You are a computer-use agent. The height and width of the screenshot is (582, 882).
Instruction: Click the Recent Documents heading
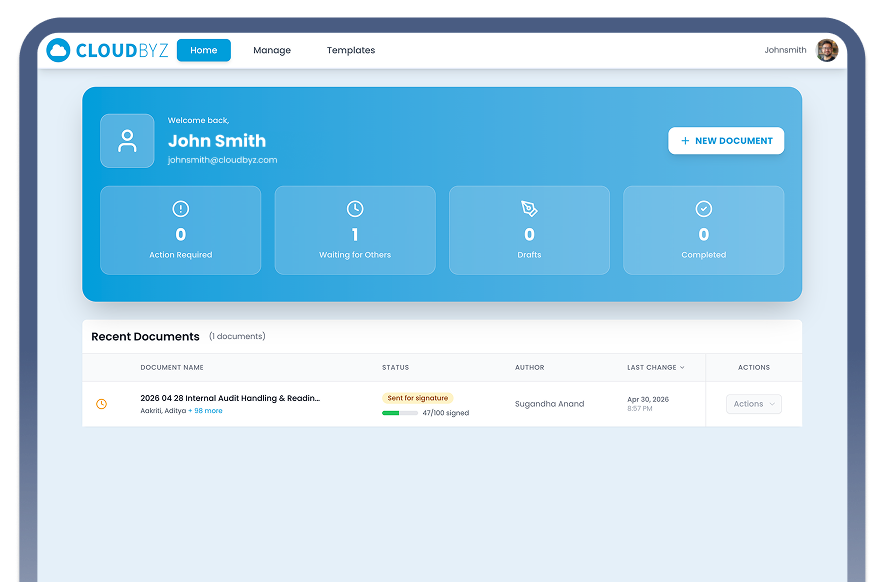click(x=145, y=336)
